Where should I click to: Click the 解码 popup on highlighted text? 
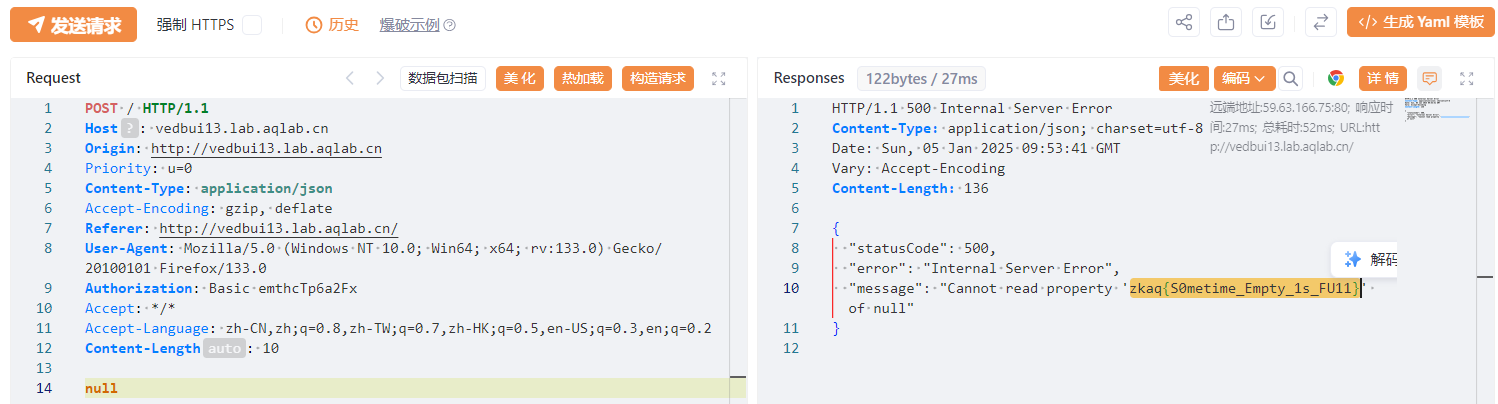1370,259
